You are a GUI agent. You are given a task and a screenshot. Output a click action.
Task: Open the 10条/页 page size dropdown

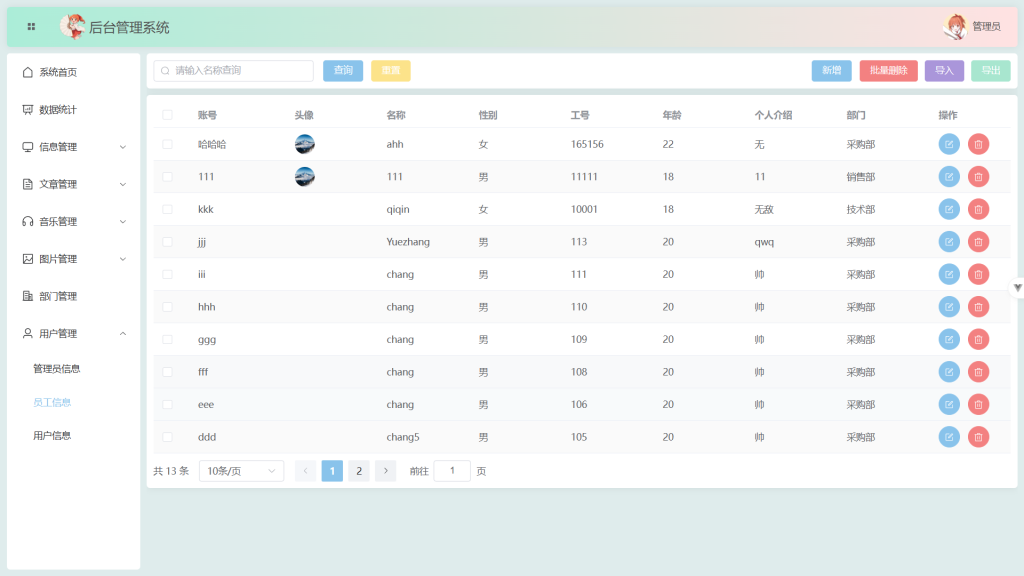pos(241,471)
